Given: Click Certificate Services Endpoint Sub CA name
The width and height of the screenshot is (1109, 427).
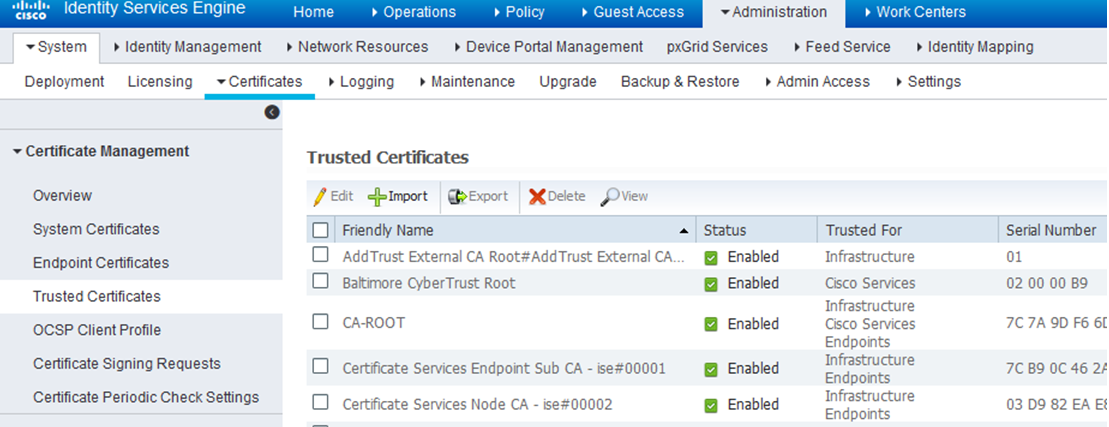Looking at the screenshot, I should (x=504, y=369).
